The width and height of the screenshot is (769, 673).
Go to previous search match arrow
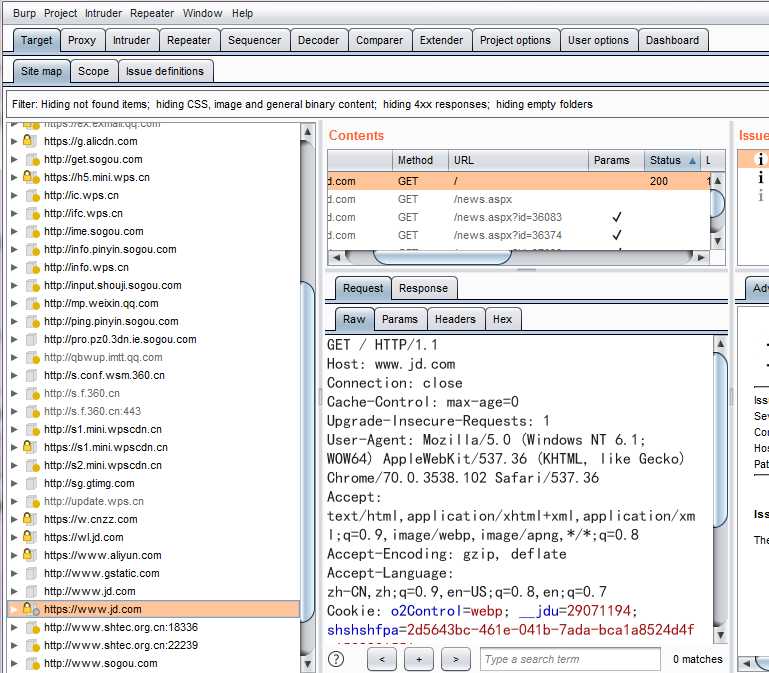pos(382,659)
